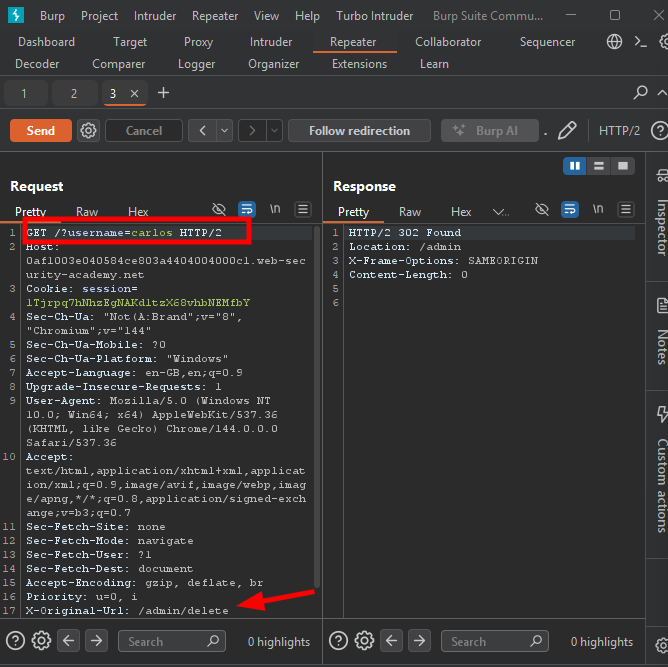Image resolution: width=668 pixels, height=667 pixels.
Task: Toggle line wrap in Response panel
Action: pyautogui.click(x=570, y=209)
